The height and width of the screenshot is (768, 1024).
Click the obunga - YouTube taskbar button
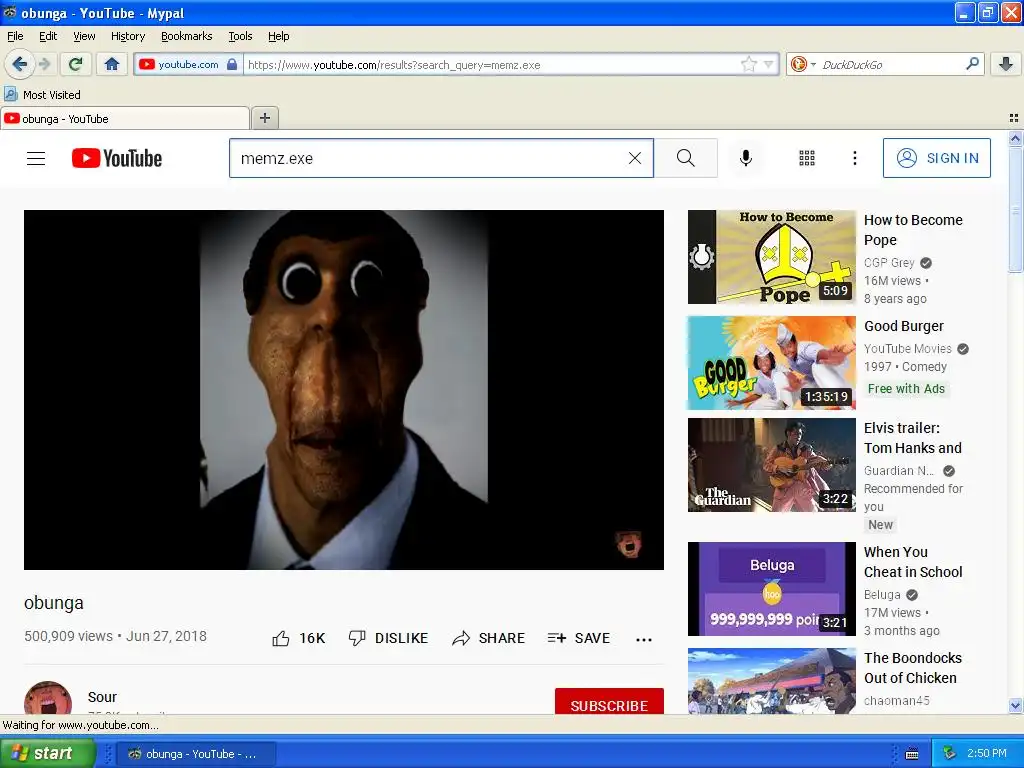point(195,754)
